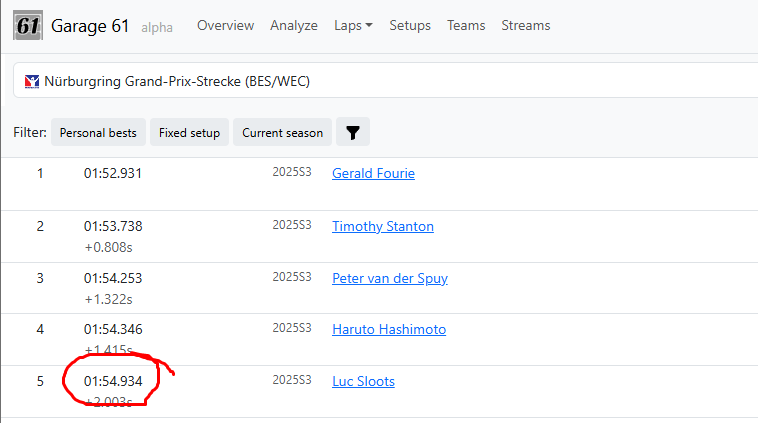This screenshot has width=758, height=423.
Task: Click the Garage 61 logo icon
Action: coord(28,25)
